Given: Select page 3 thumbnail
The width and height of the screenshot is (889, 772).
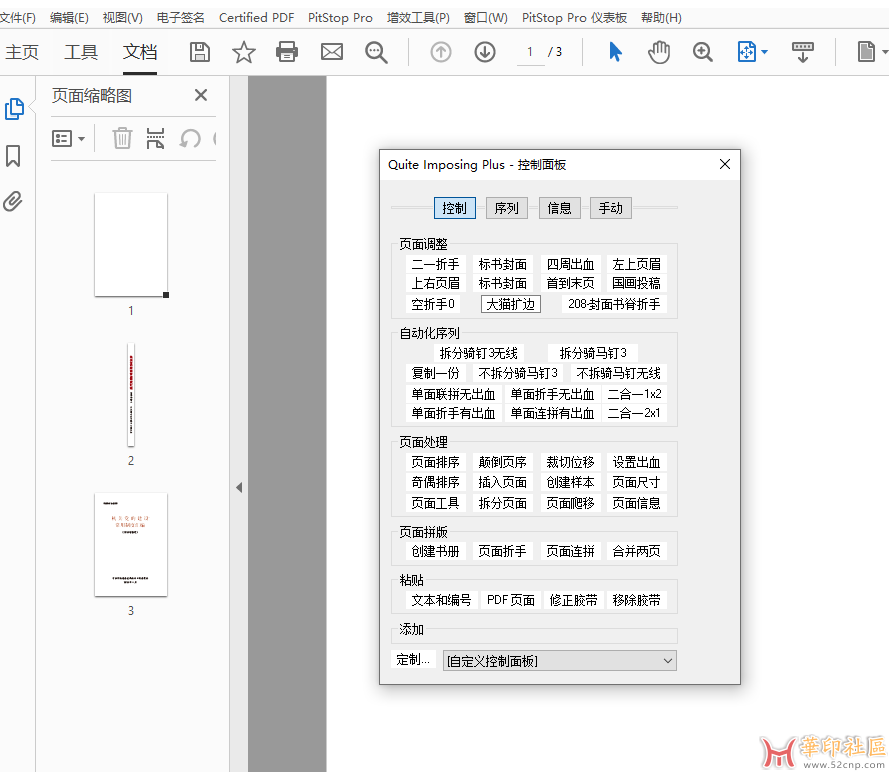Looking at the screenshot, I should click(130, 544).
